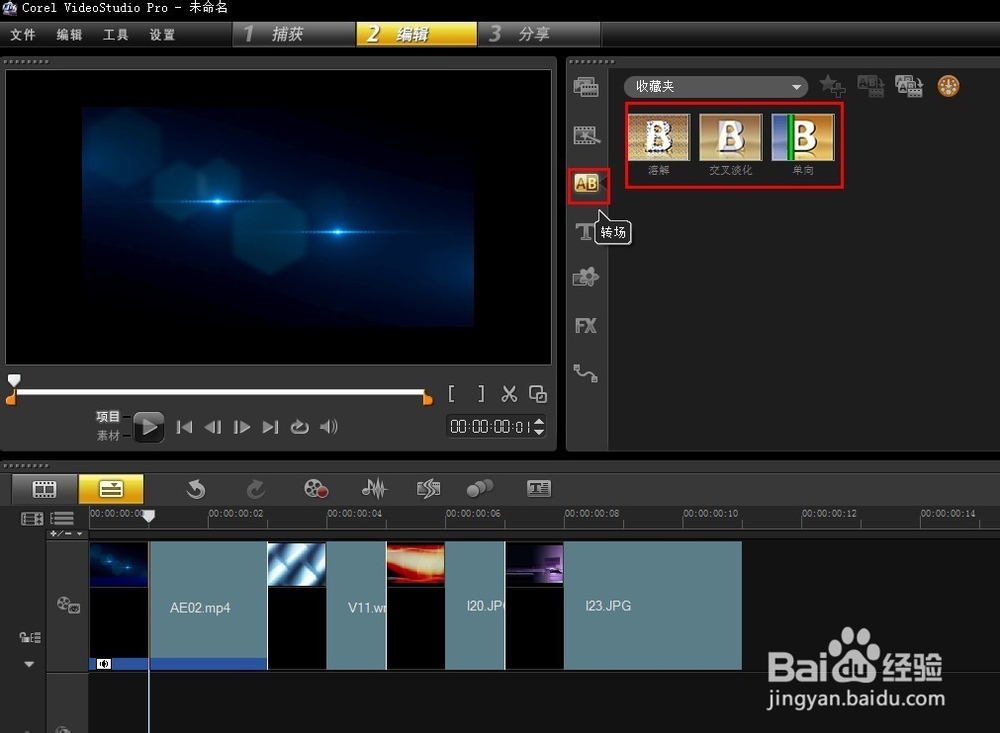Open the 编辑 menu
This screenshot has height=733, width=1000.
pyautogui.click(x=69, y=34)
